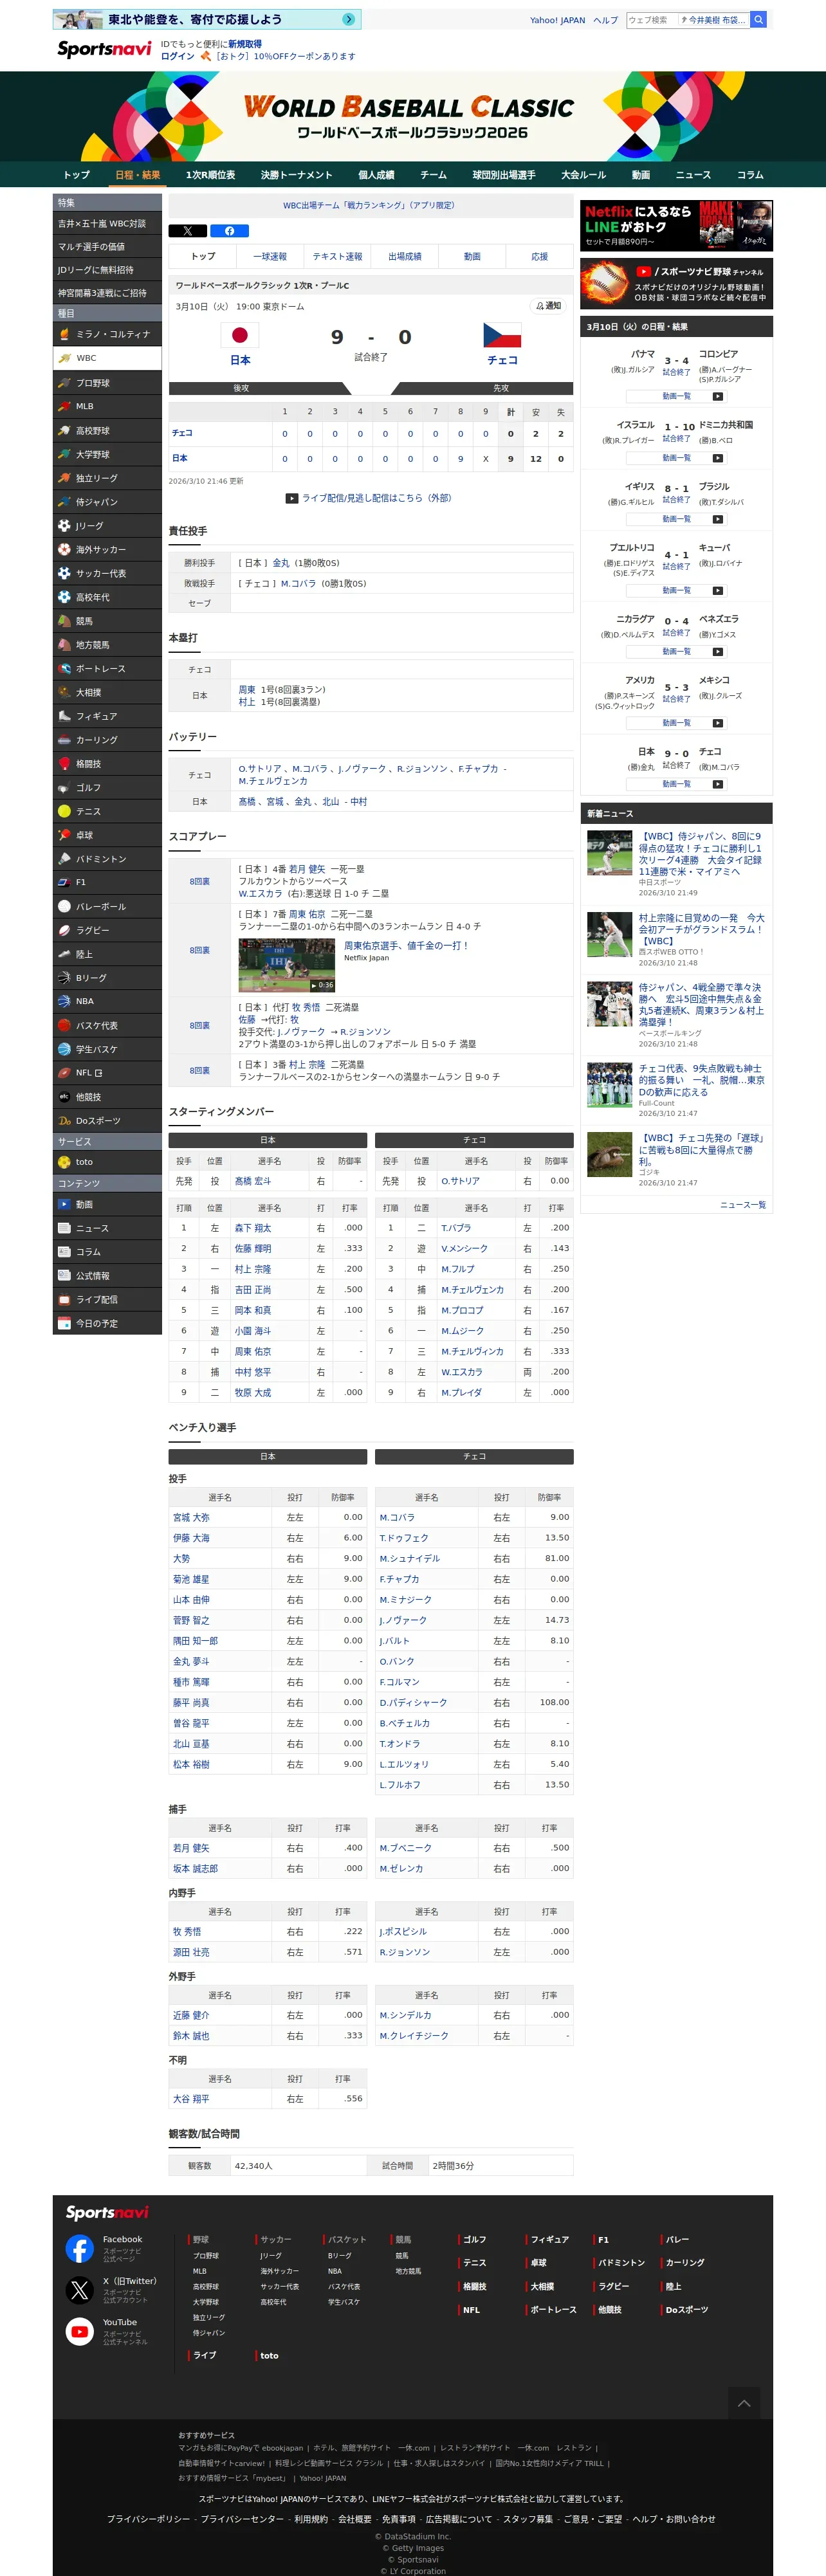
Task: Open 大谷 翔平 in 不明 bench table
Action: pos(191,2099)
